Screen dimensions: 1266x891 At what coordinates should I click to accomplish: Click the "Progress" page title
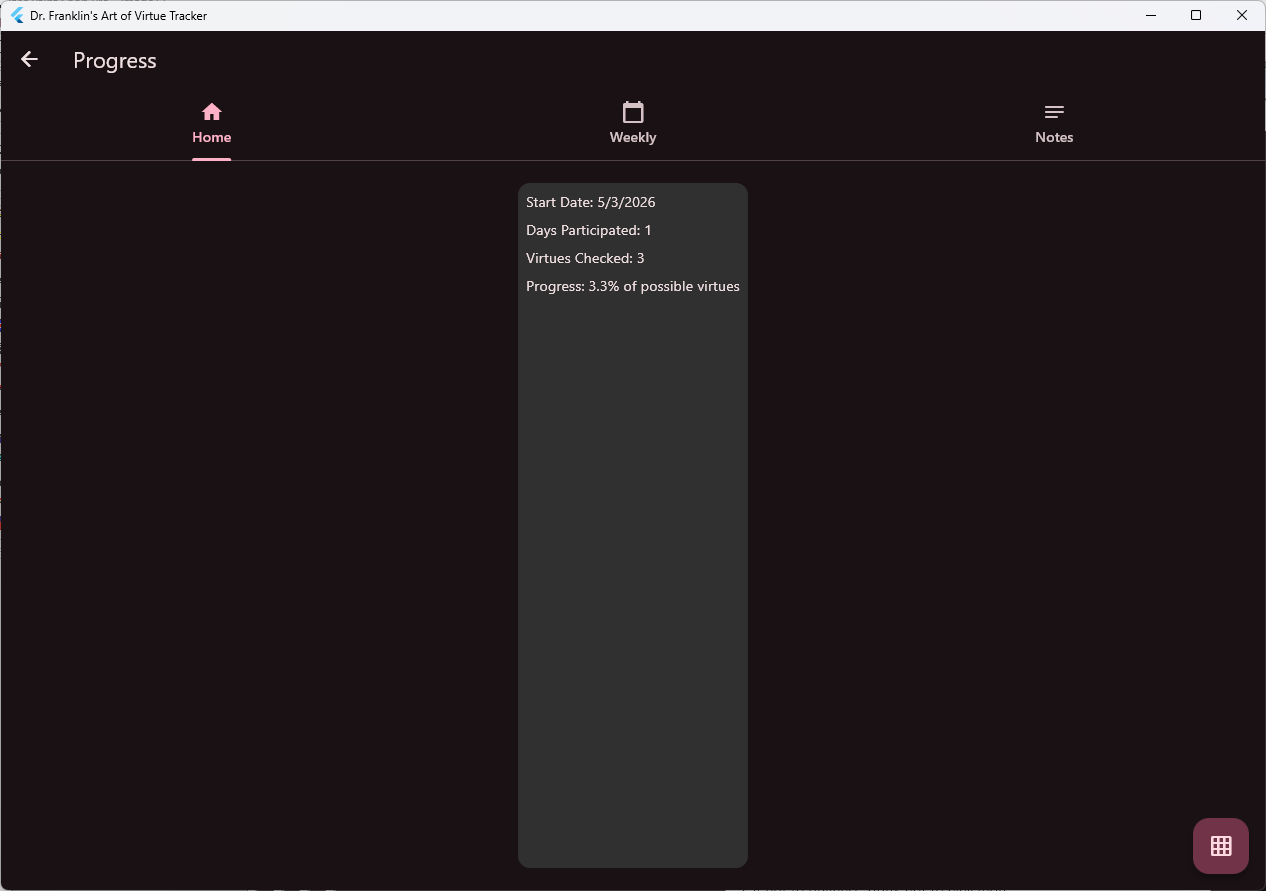click(115, 61)
